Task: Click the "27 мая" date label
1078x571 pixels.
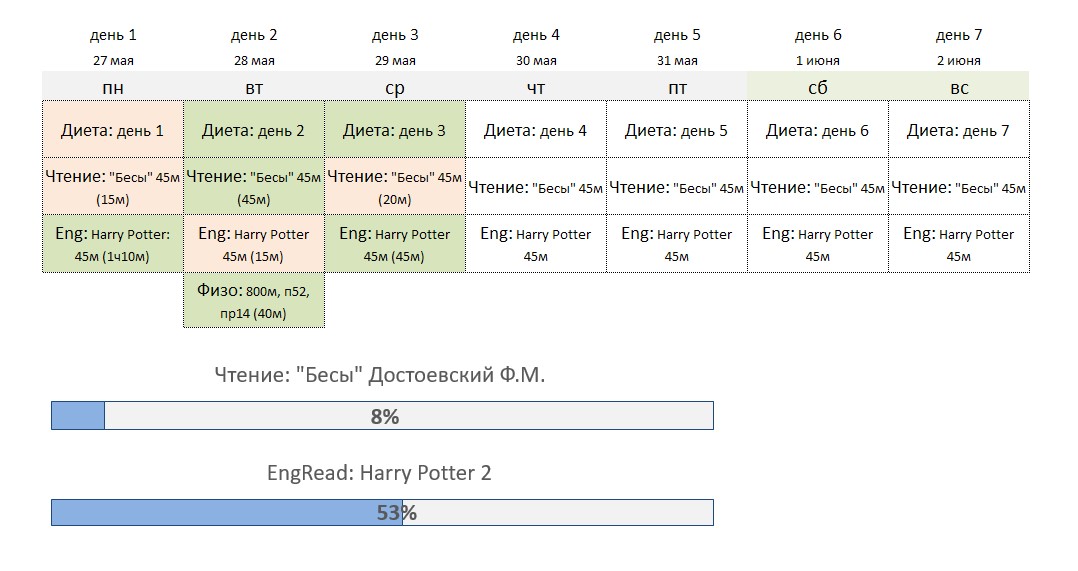Action: point(113,60)
